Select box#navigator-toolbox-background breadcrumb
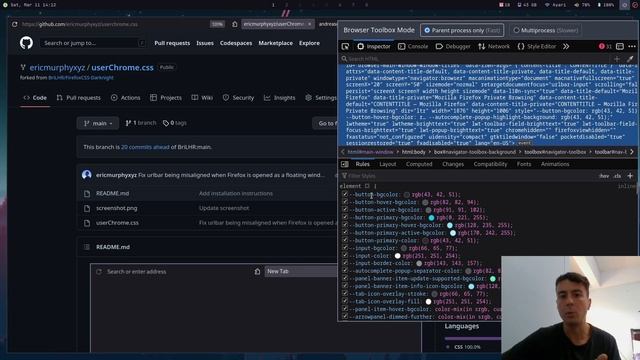 [475, 152]
